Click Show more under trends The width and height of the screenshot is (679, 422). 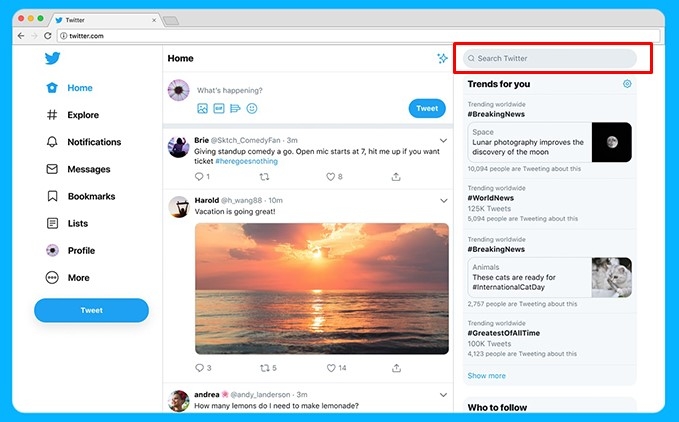pyautogui.click(x=486, y=376)
